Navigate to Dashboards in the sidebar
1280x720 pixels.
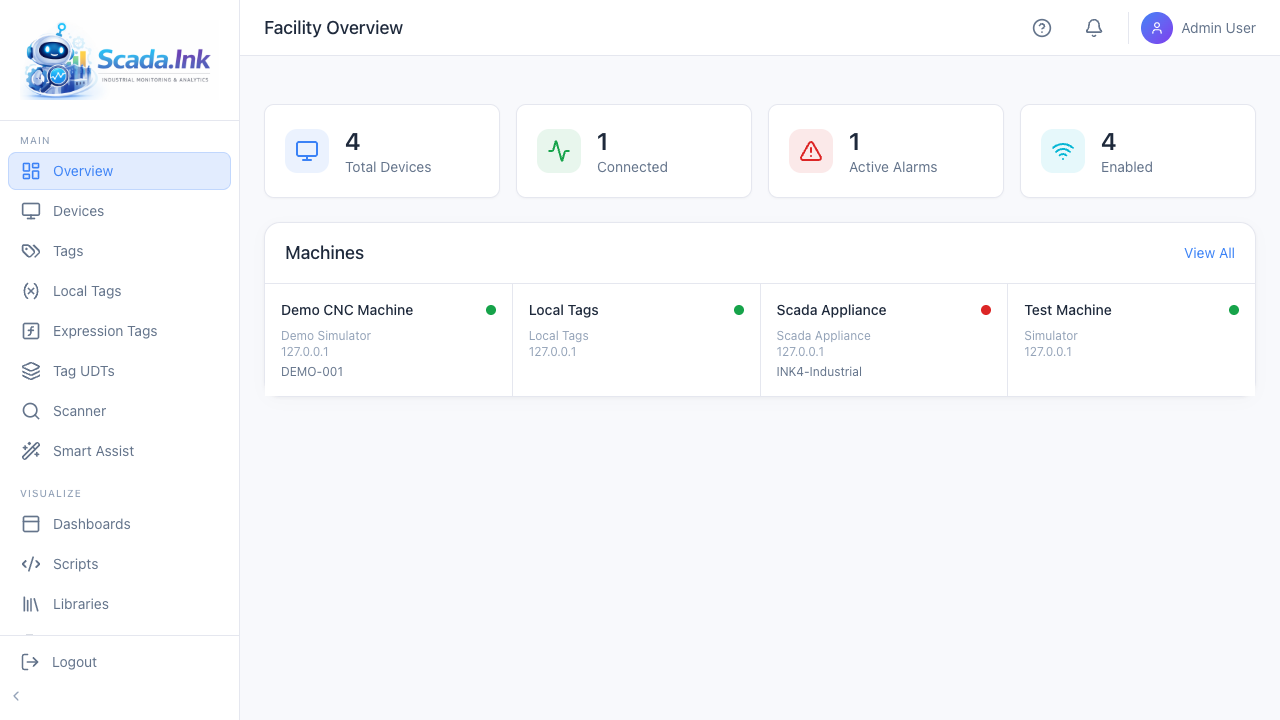[x=119, y=524]
